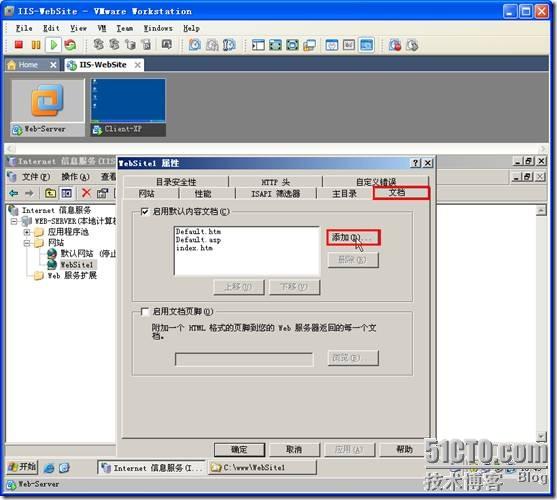Click the summary view toolbar icon
Viewport: 557px width, 500px height.
point(332,45)
